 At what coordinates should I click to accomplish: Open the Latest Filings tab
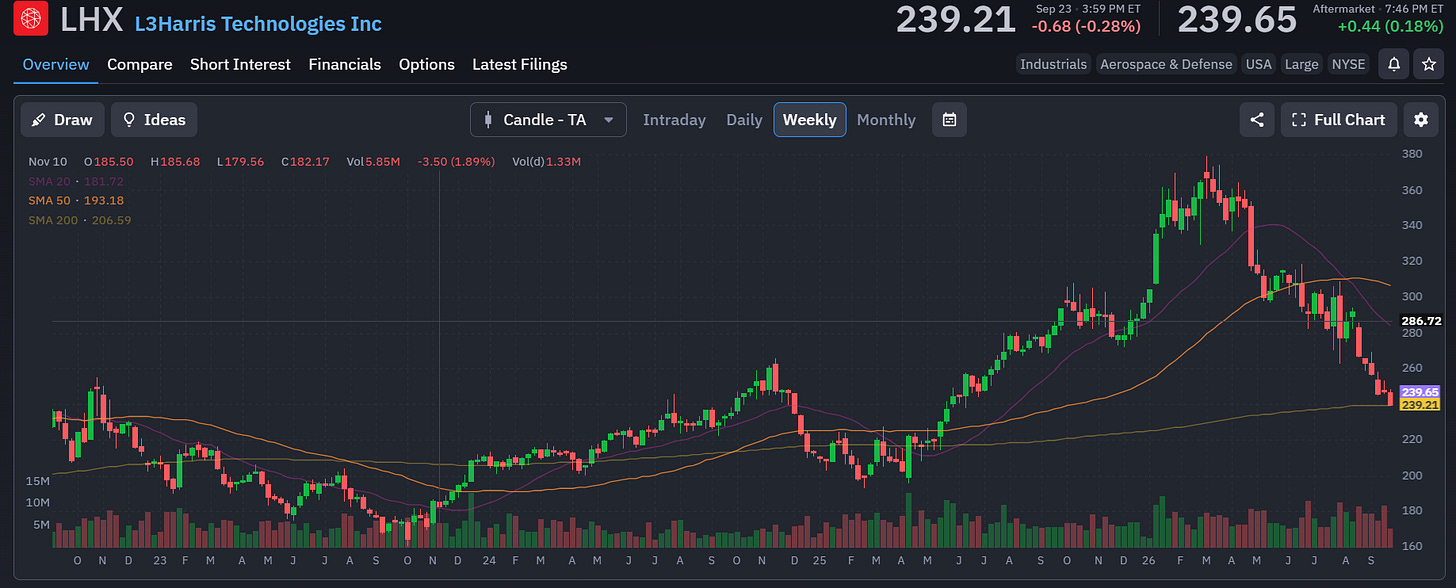pos(520,64)
